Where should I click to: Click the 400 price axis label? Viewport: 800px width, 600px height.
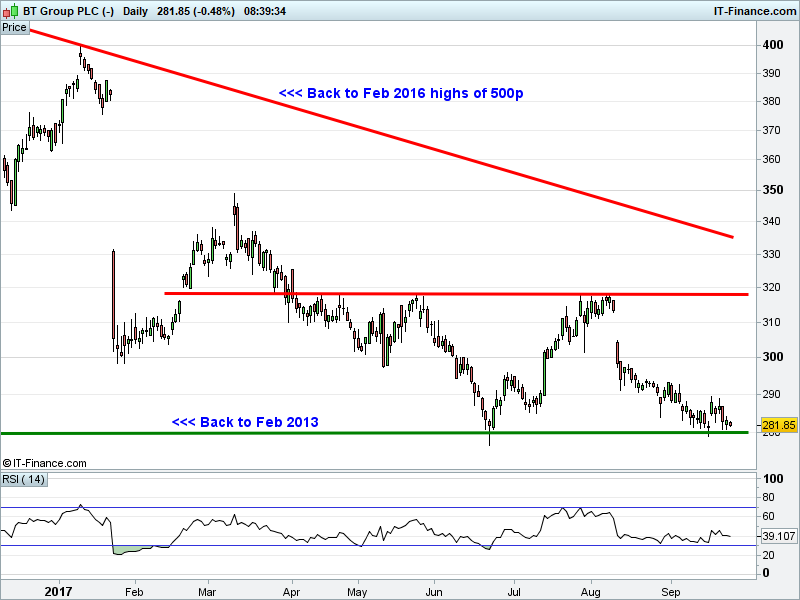[x=773, y=45]
